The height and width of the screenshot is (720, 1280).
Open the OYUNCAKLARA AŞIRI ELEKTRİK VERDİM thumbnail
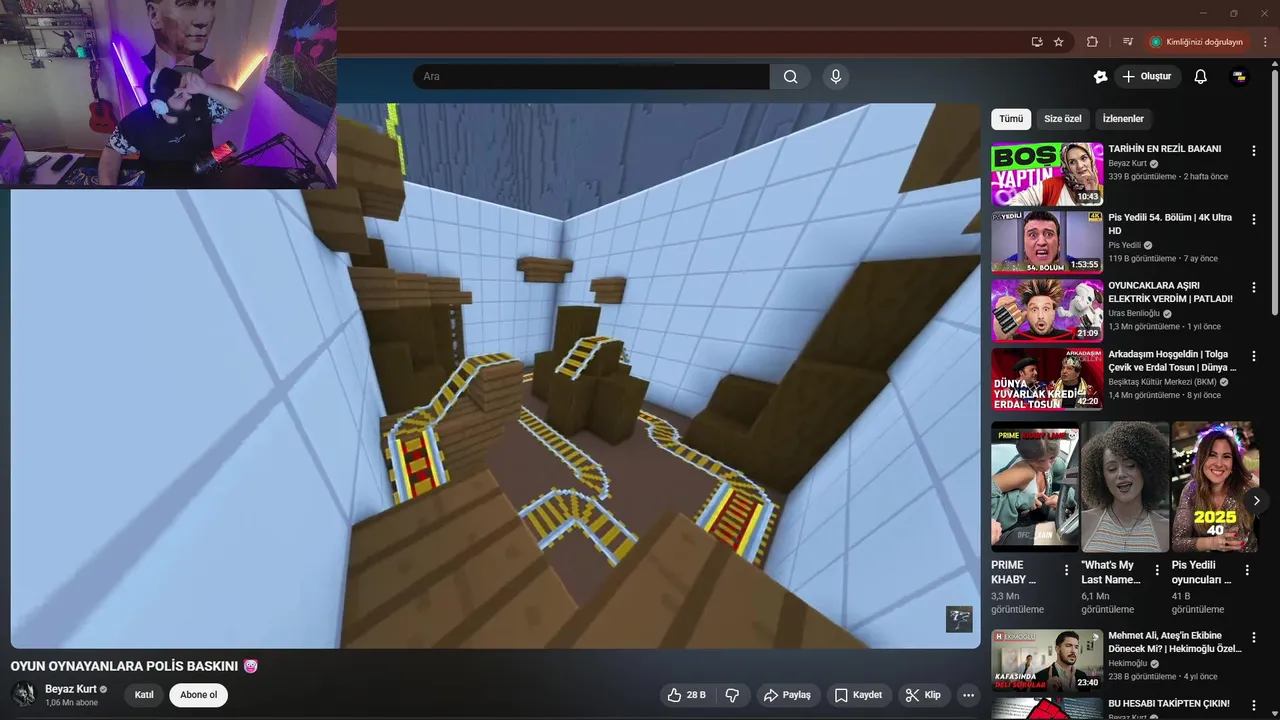click(x=1047, y=310)
